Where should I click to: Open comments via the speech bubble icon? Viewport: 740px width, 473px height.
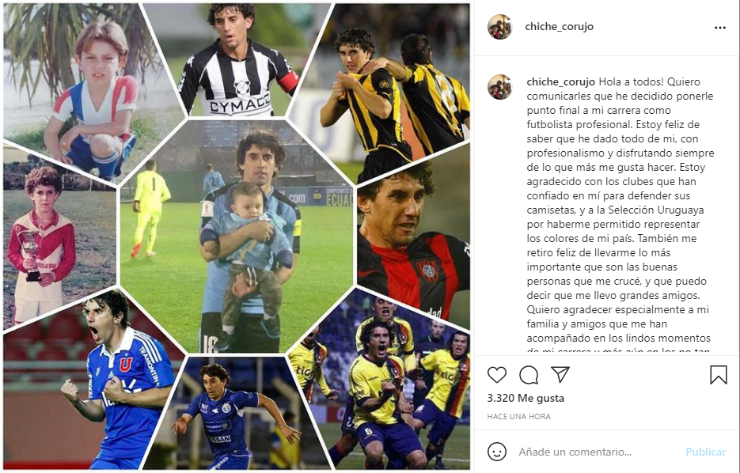click(529, 375)
